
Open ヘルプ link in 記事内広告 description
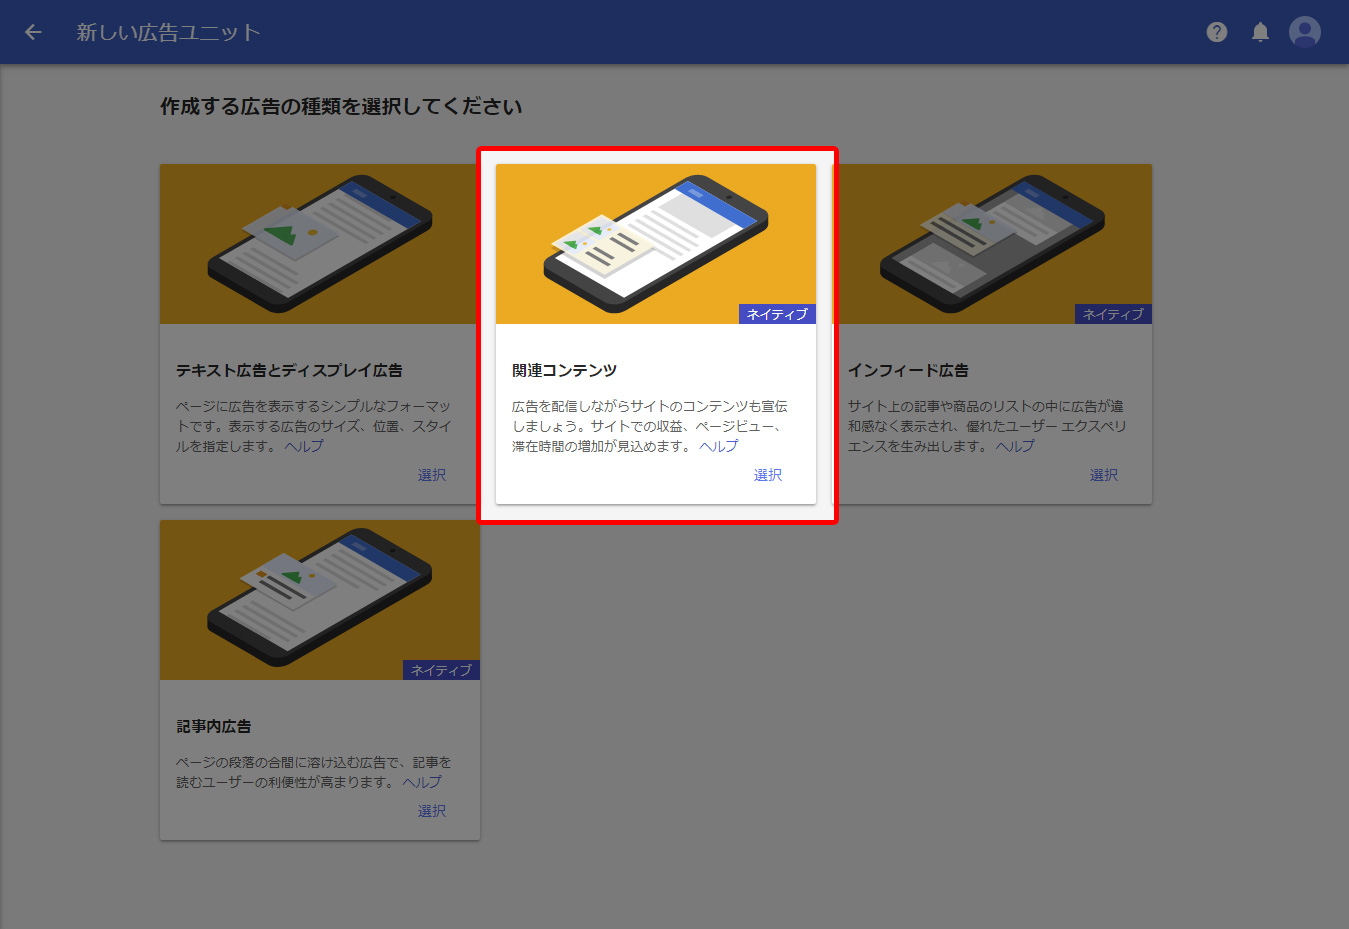pos(422,782)
